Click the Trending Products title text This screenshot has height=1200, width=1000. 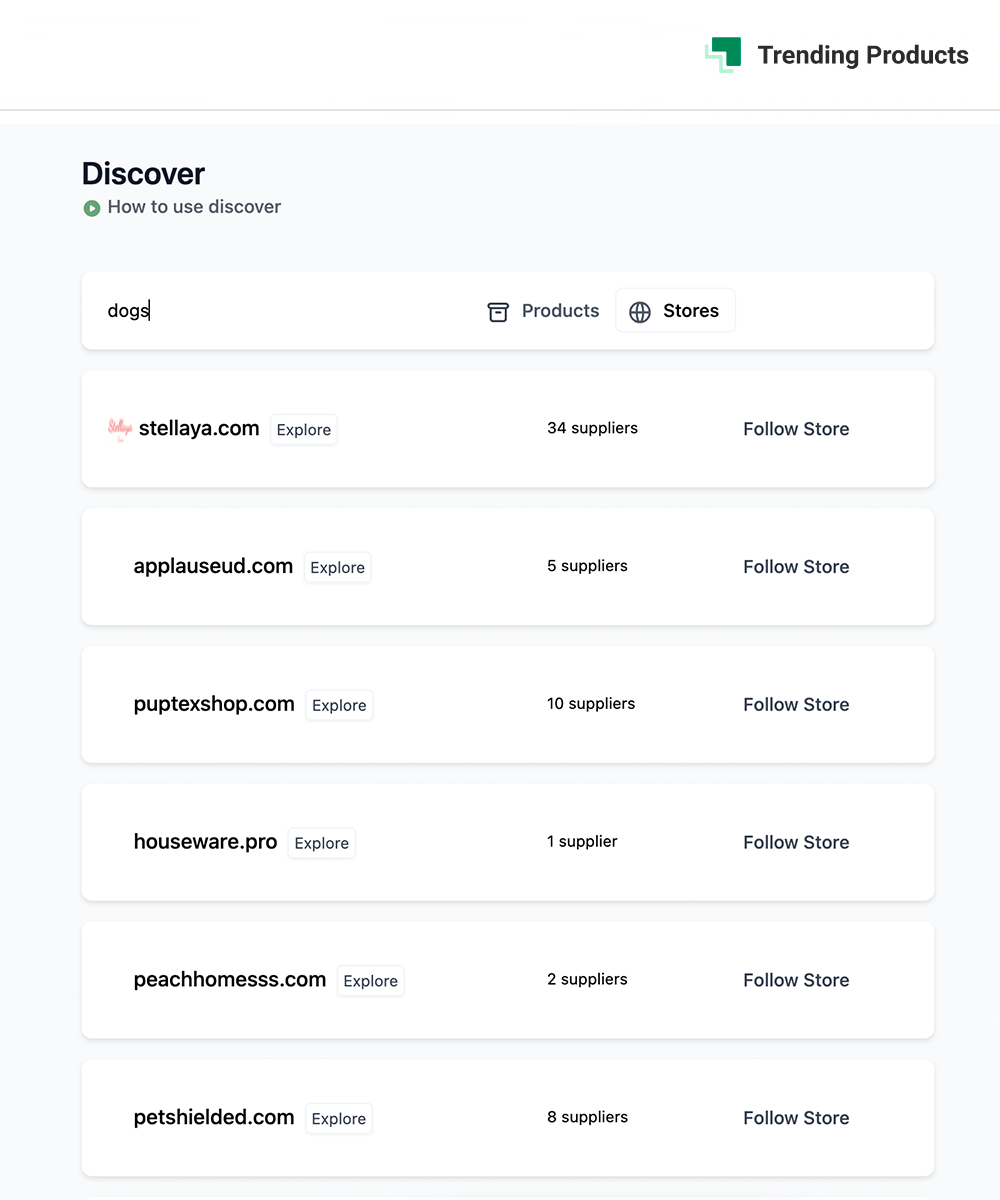[862, 55]
